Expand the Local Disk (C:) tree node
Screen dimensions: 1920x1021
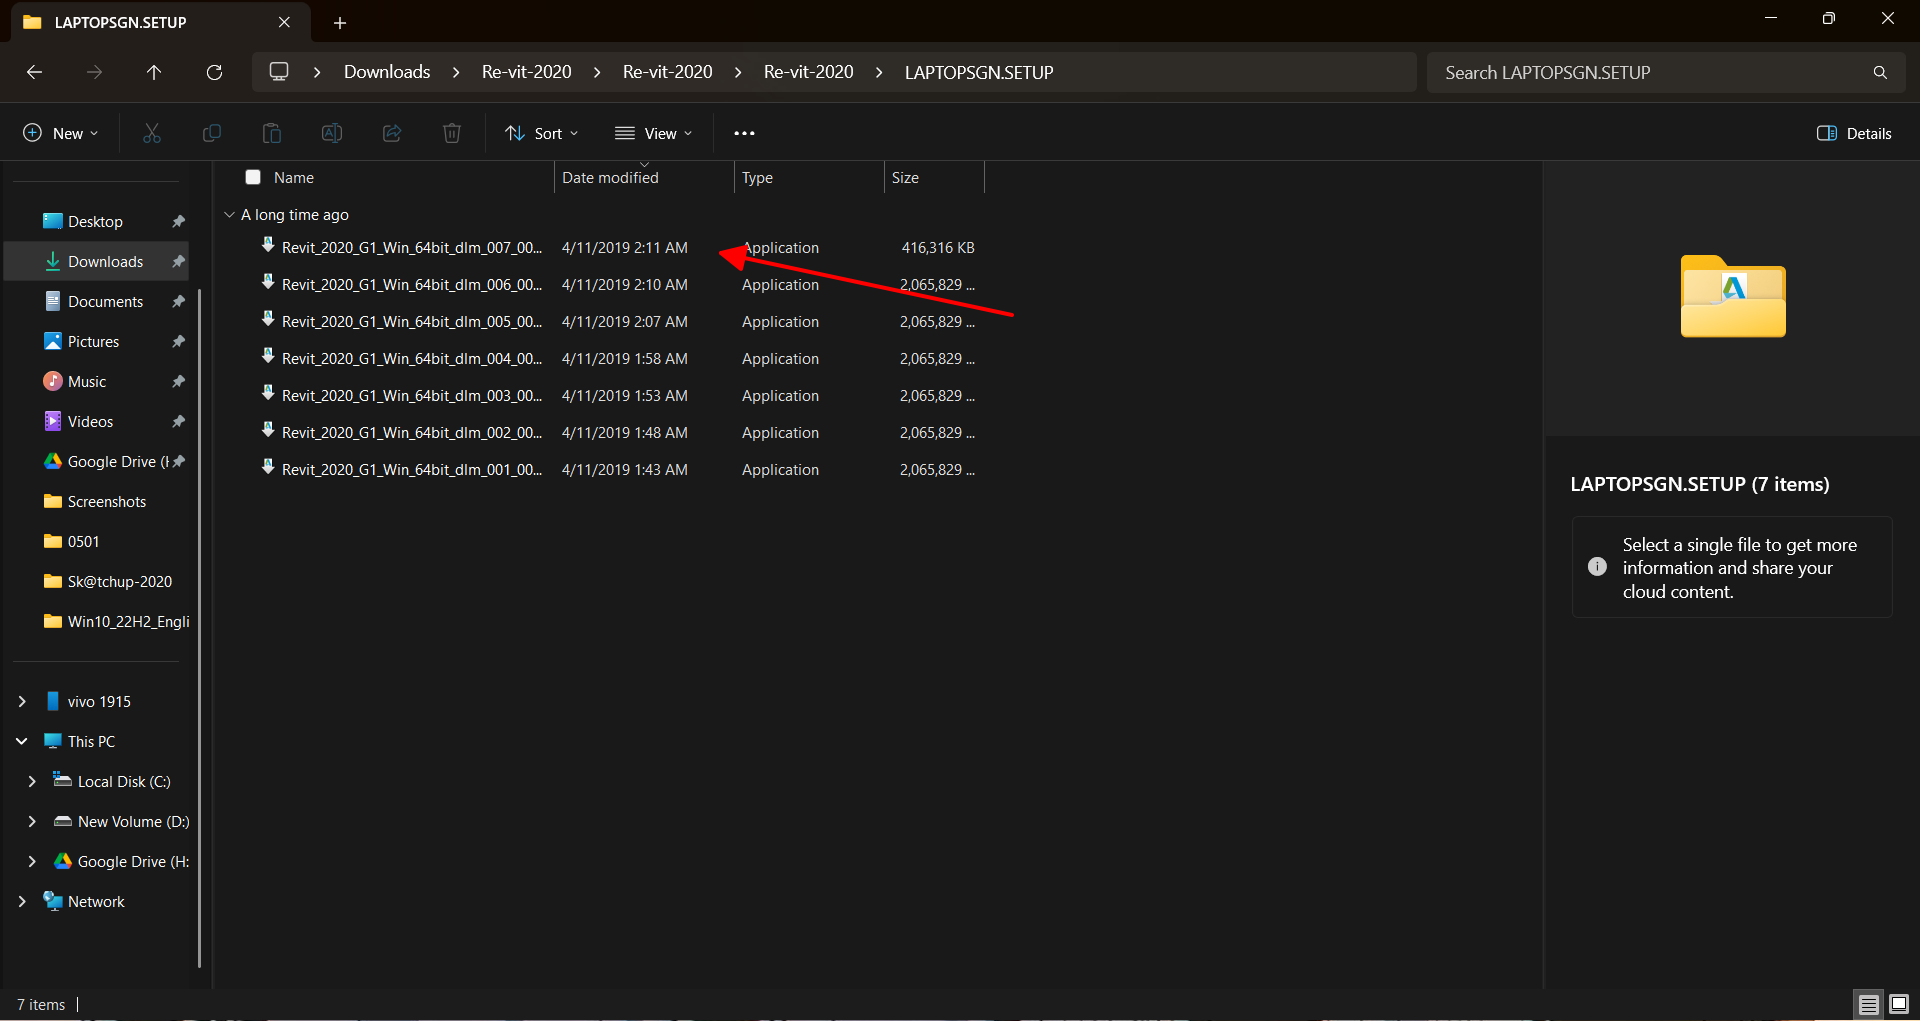point(32,781)
